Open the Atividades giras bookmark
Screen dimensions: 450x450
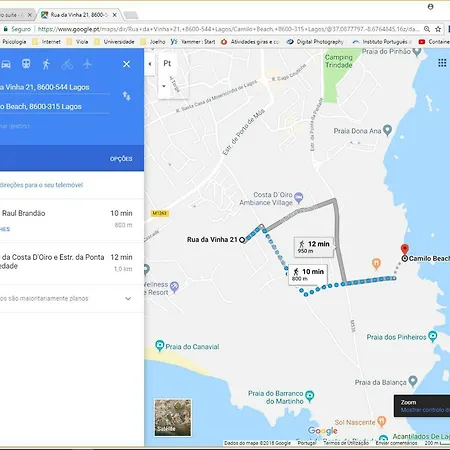coord(250,42)
